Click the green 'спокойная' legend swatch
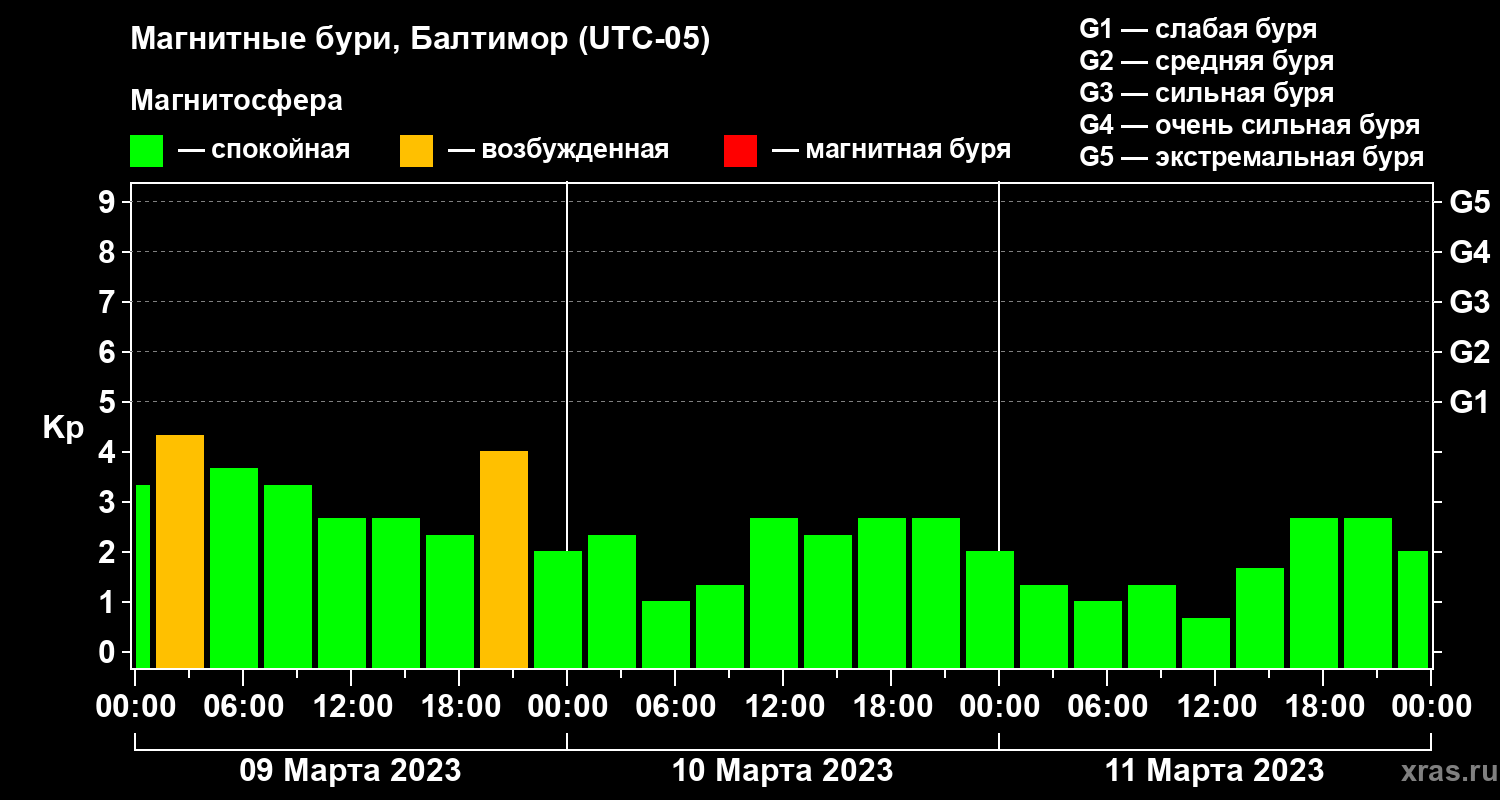Image resolution: width=1500 pixels, height=800 pixels. point(147,151)
